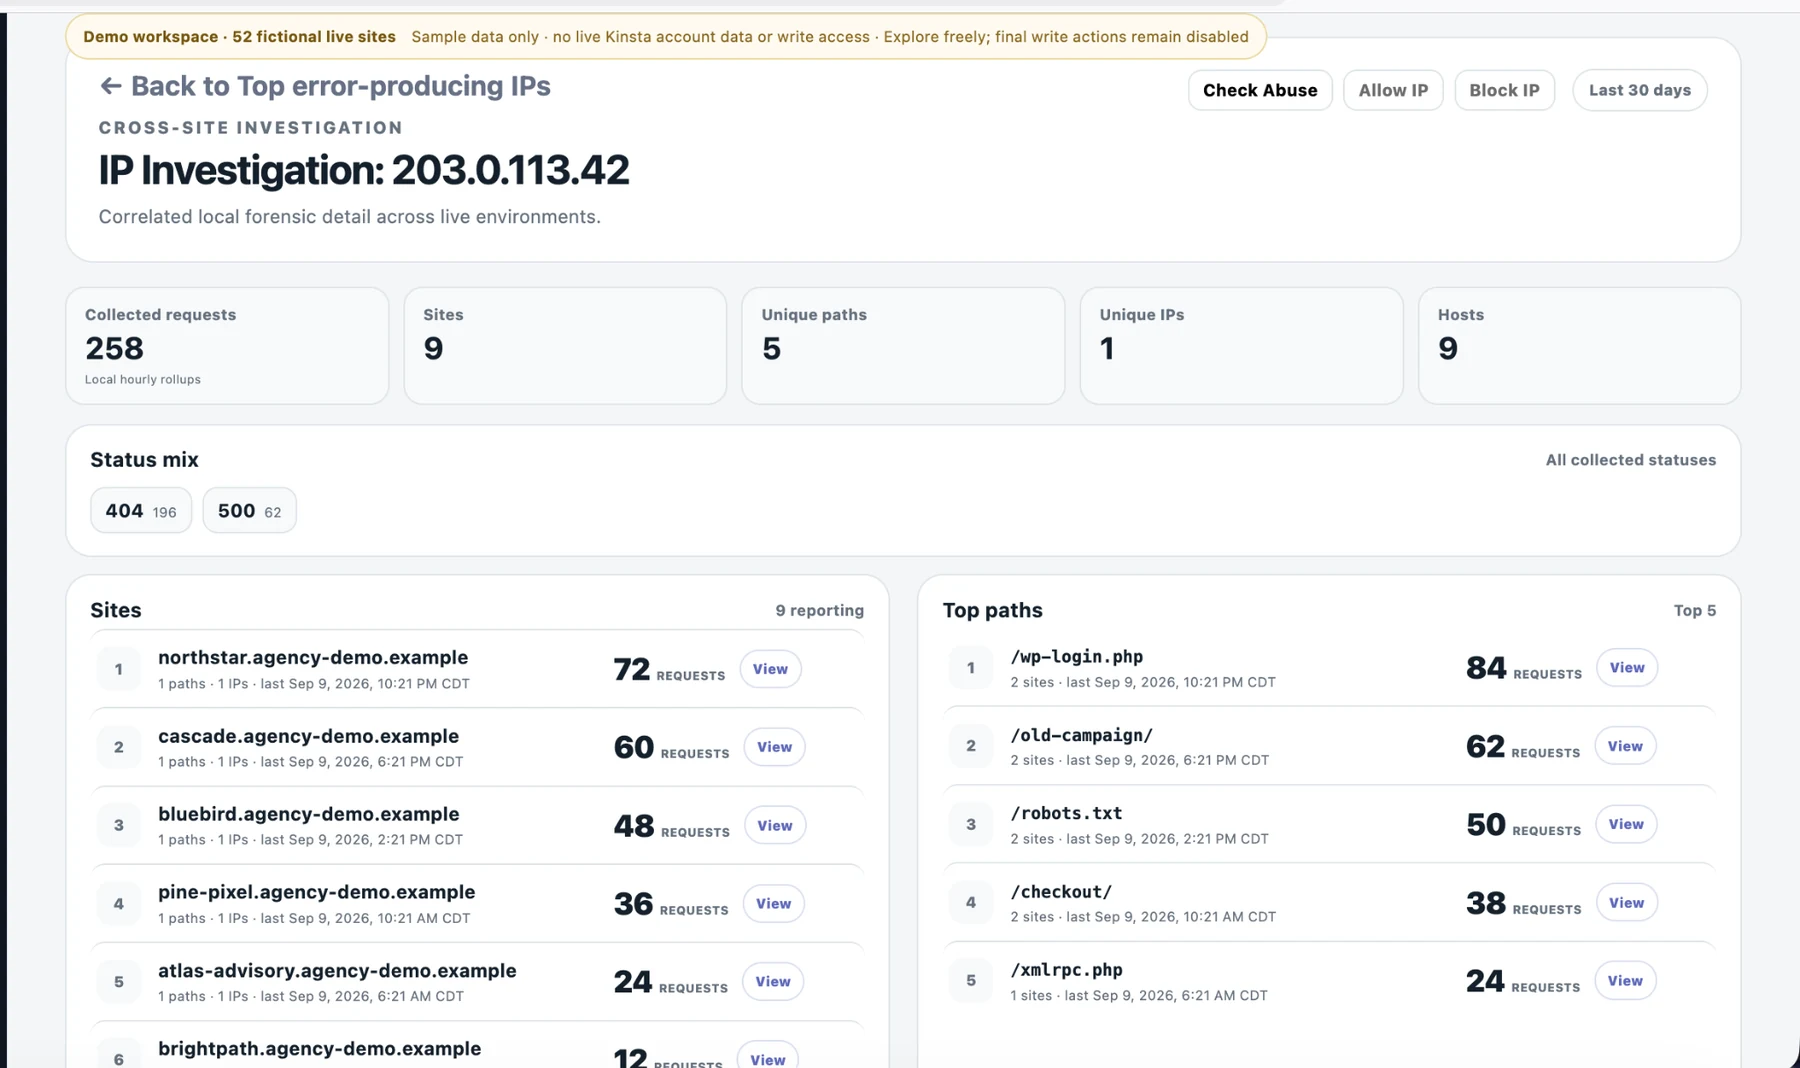Click the /robots.txt path text
1800x1068 pixels.
point(1066,813)
